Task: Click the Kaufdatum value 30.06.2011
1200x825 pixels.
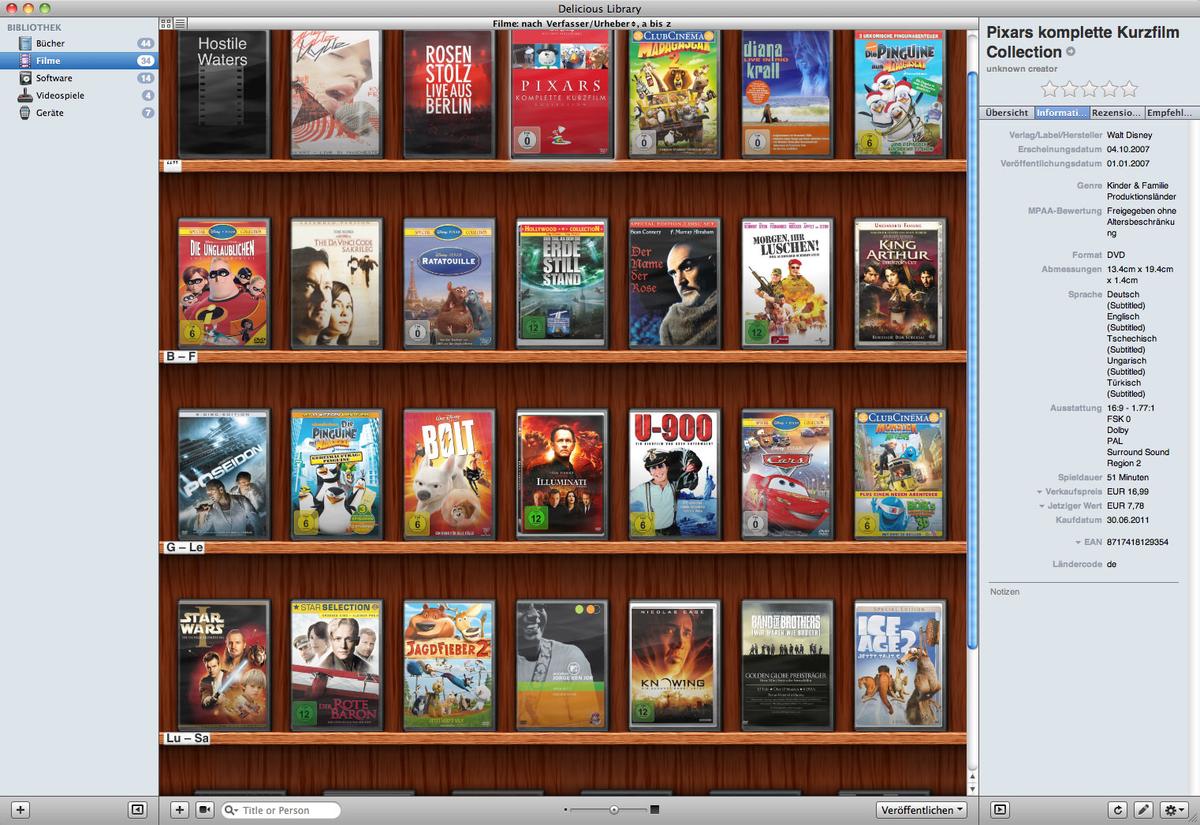Action: (1131, 521)
